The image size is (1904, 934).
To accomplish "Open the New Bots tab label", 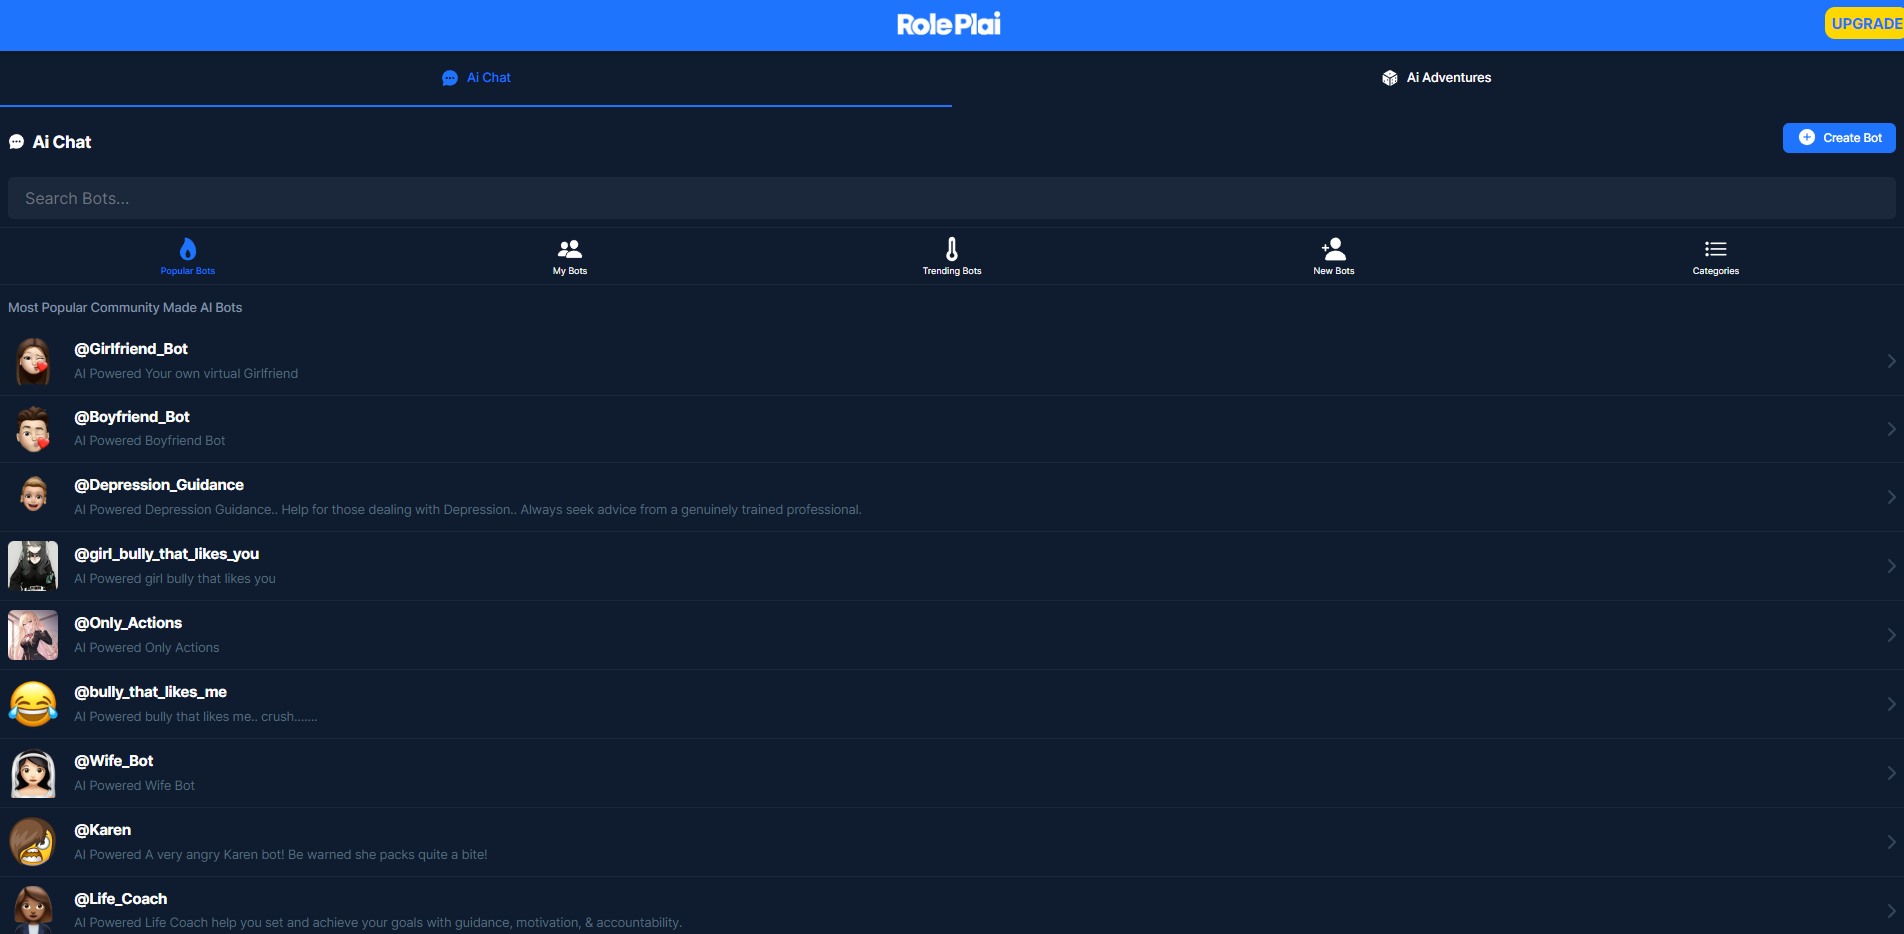I will pyautogui.click(x=1334, y=271).
